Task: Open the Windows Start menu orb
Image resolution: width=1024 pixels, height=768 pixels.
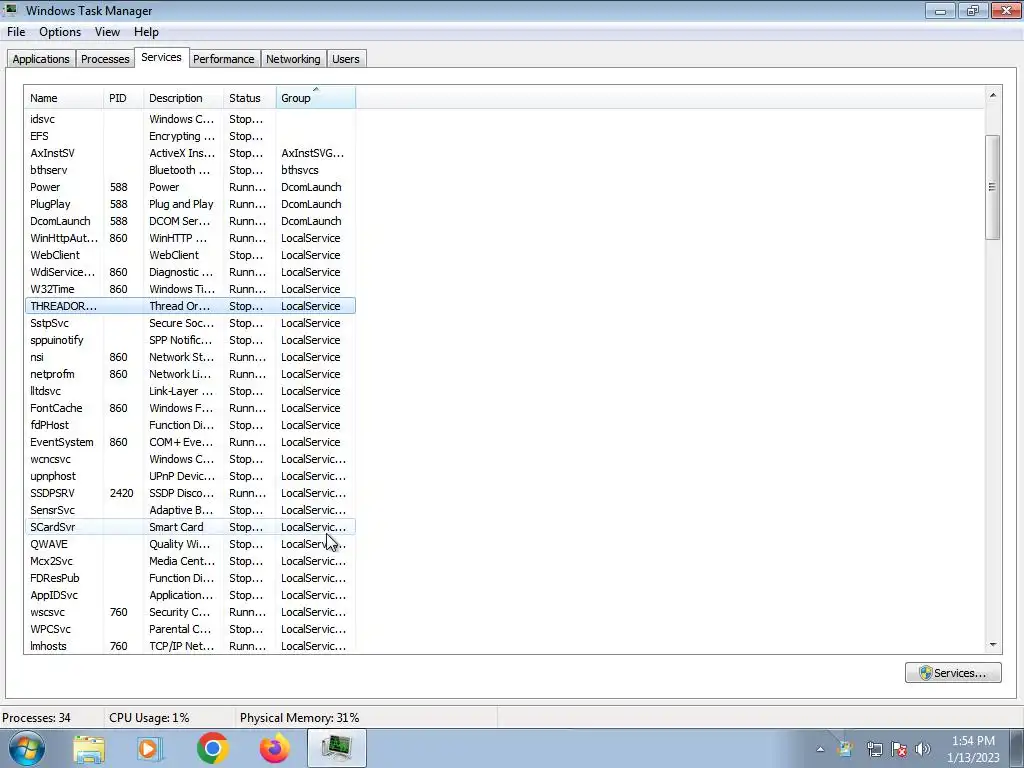Action: (x=27, y=748)
